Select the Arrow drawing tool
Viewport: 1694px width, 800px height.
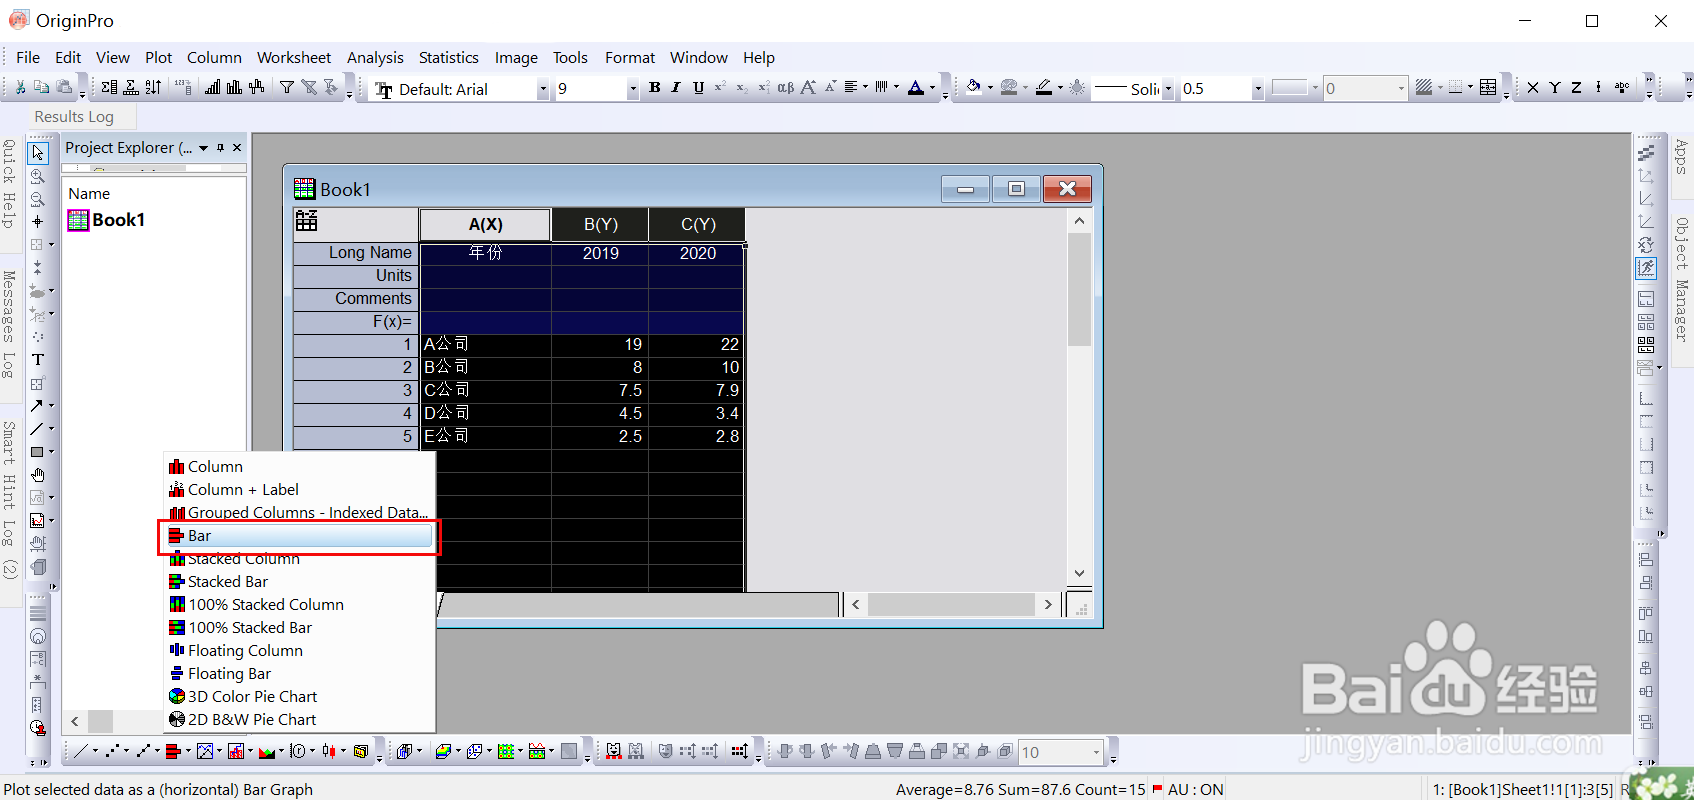point(37,406)
